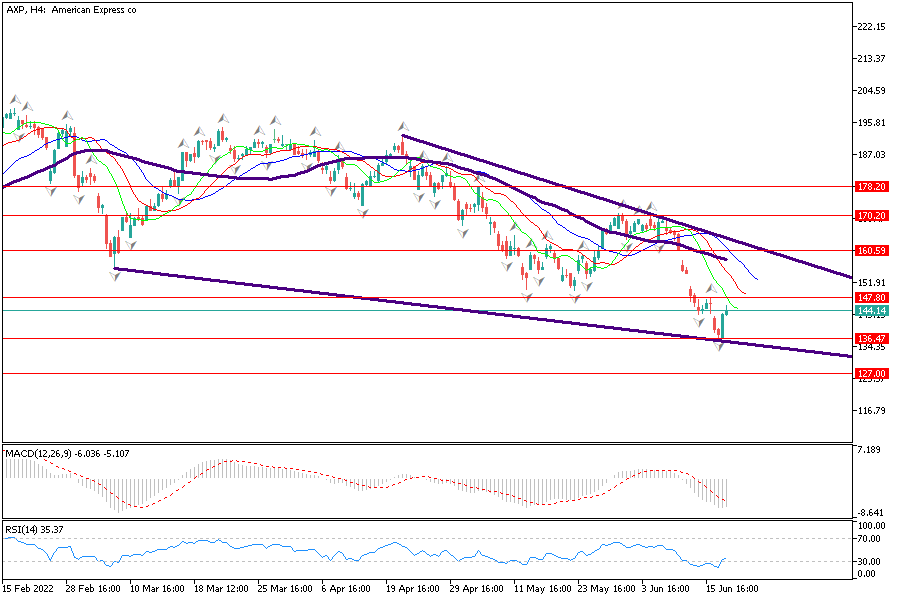The image size is (900, 600).
Task: Click the red 170.20 price level label
Action: click(871, 215)
